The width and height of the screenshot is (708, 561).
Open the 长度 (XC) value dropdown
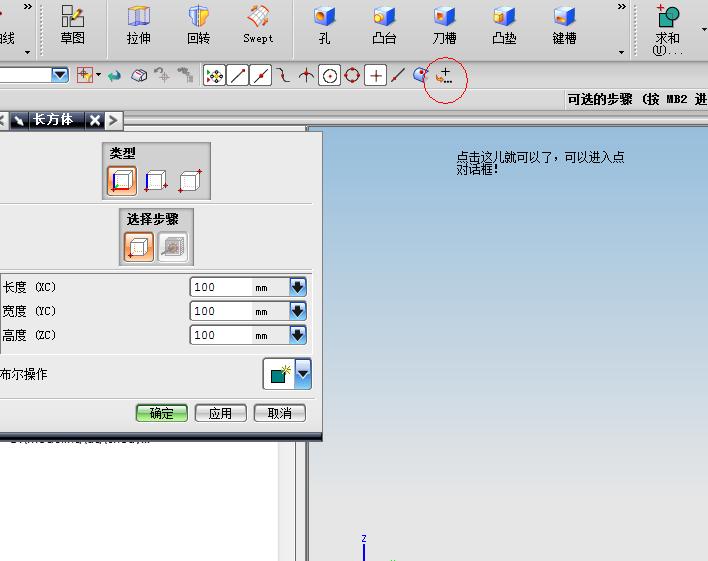(298, 287)
